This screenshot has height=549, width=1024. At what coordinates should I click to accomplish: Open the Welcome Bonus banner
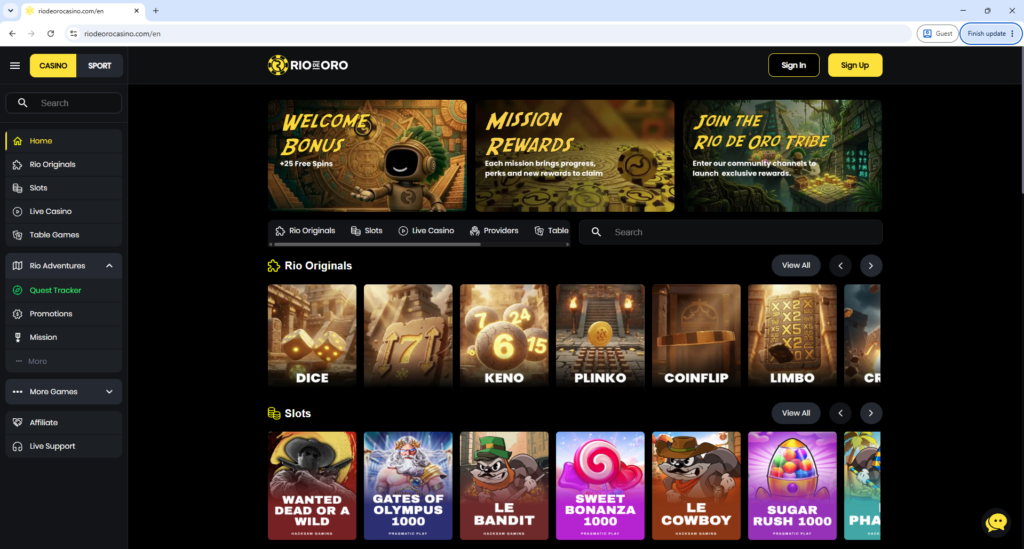pyautogui.click(x=367, y=155)
